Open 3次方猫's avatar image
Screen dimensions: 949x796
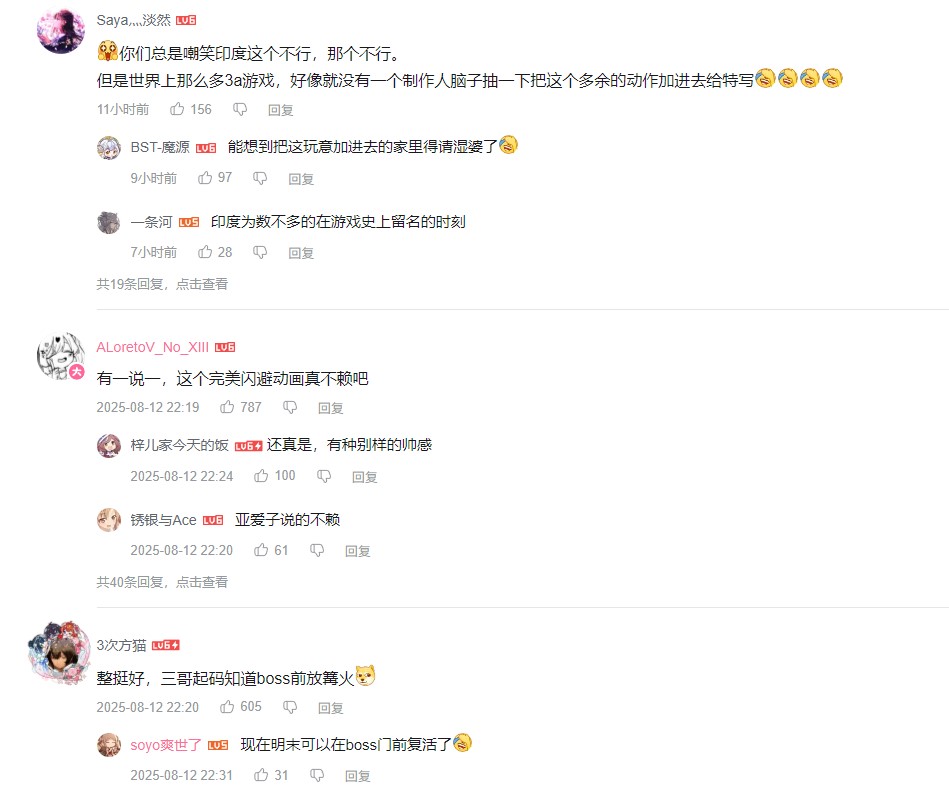click(x=59, y=653)
